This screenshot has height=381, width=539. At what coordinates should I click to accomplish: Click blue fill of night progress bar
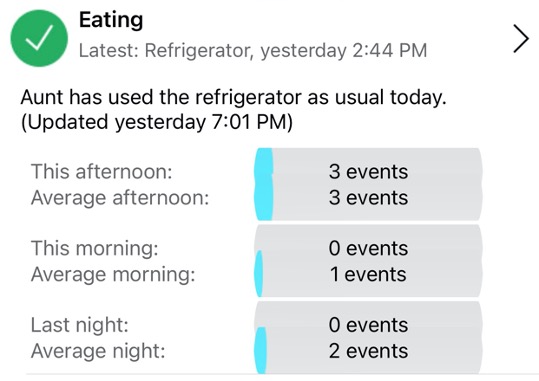260,350
